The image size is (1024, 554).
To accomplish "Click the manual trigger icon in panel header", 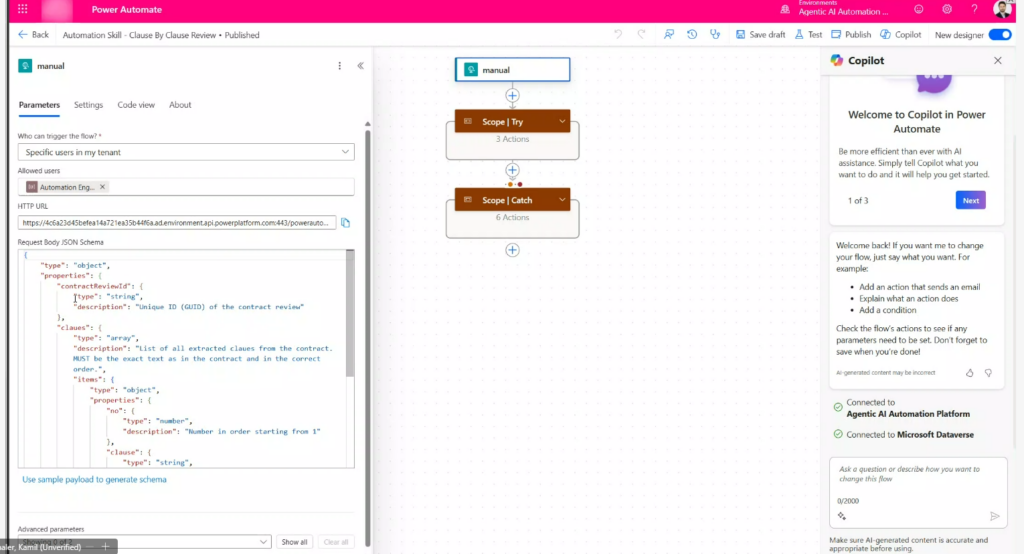I will (x=25, y=66).
